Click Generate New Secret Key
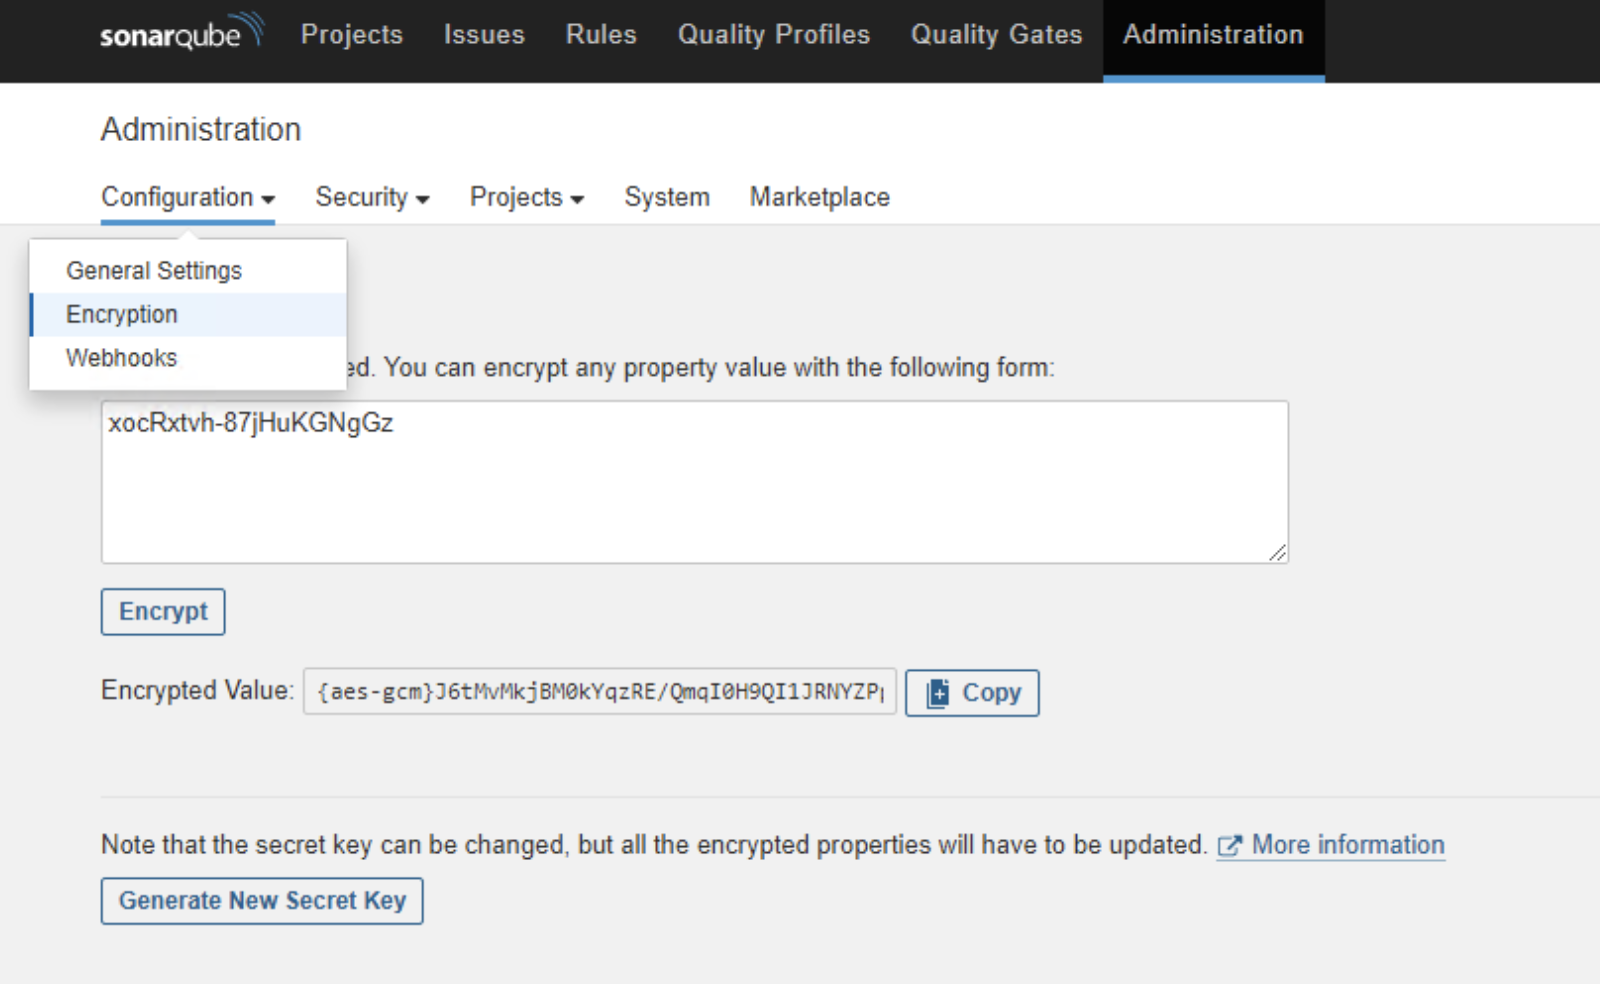Image resolution: width=1600 pixels, height=984 pixels. [262, 901]
